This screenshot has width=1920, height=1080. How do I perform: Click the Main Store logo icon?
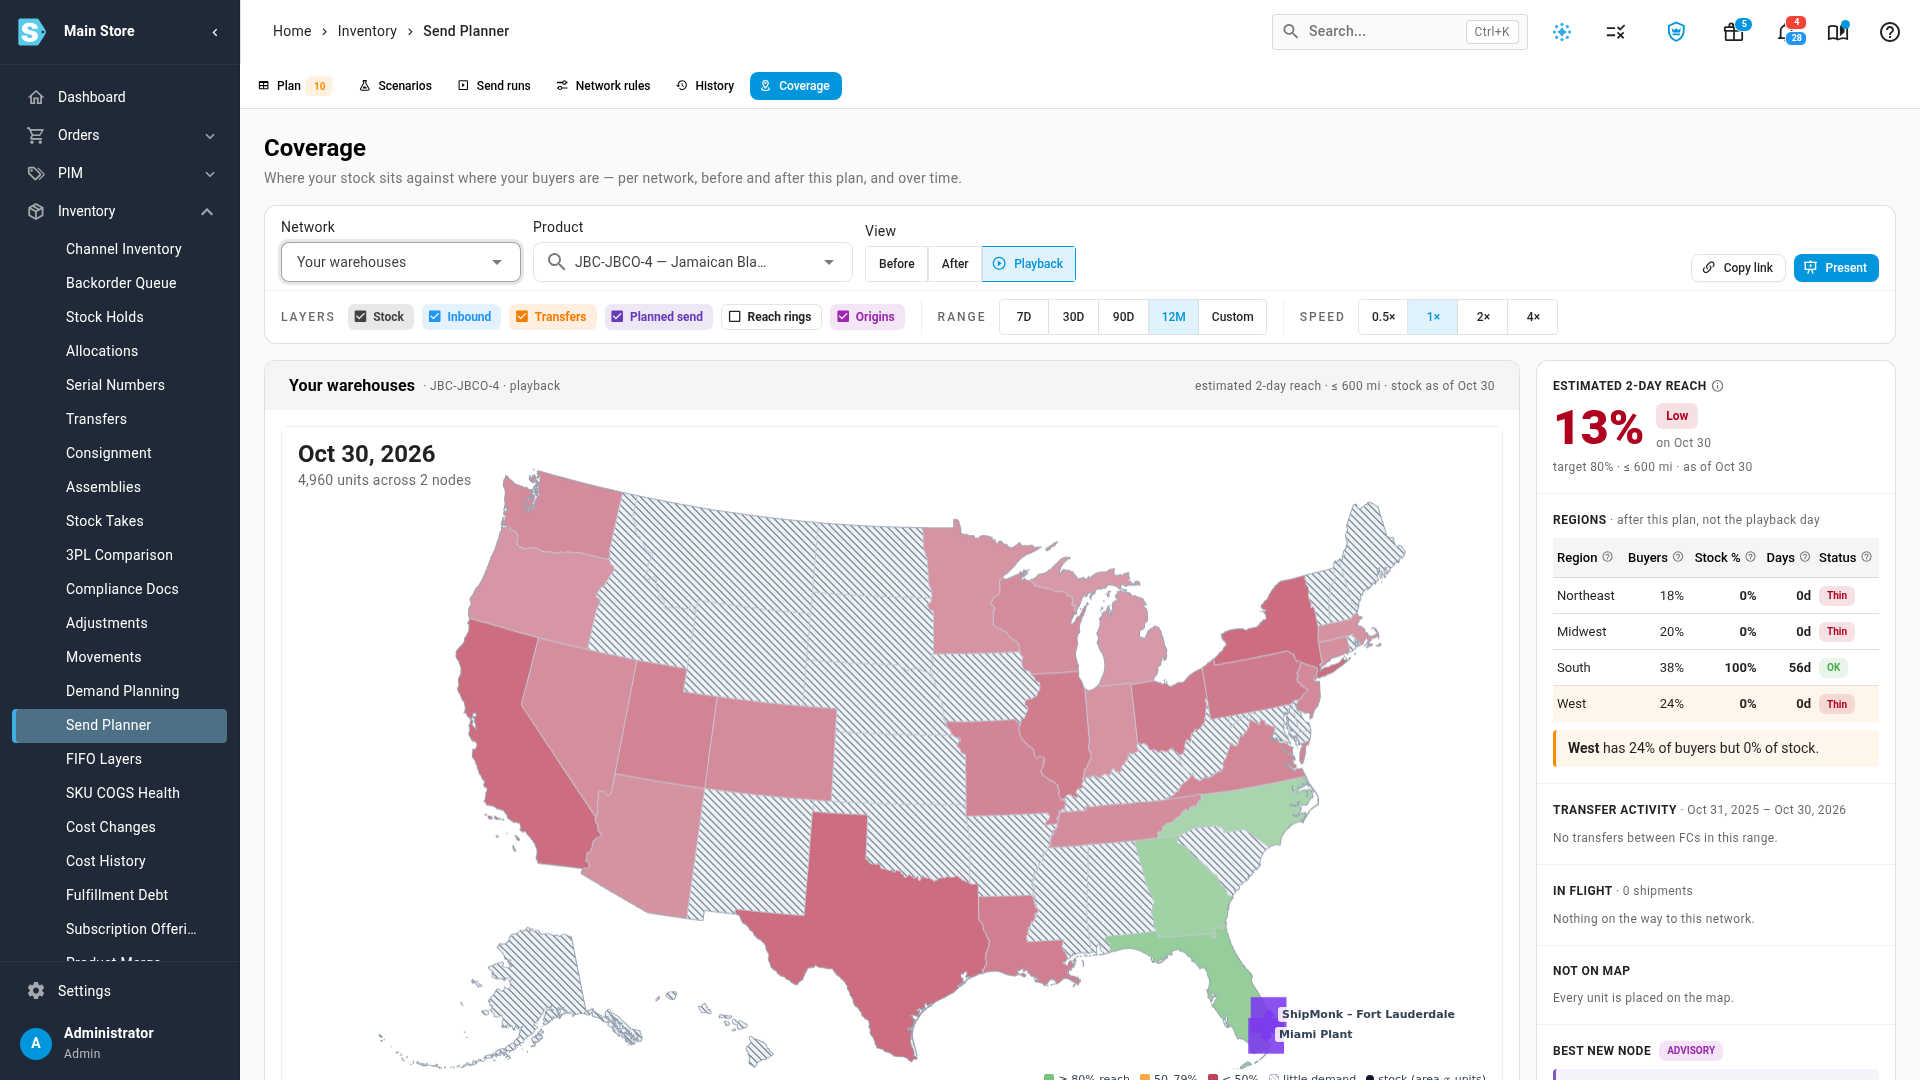[x=32, y=32]
